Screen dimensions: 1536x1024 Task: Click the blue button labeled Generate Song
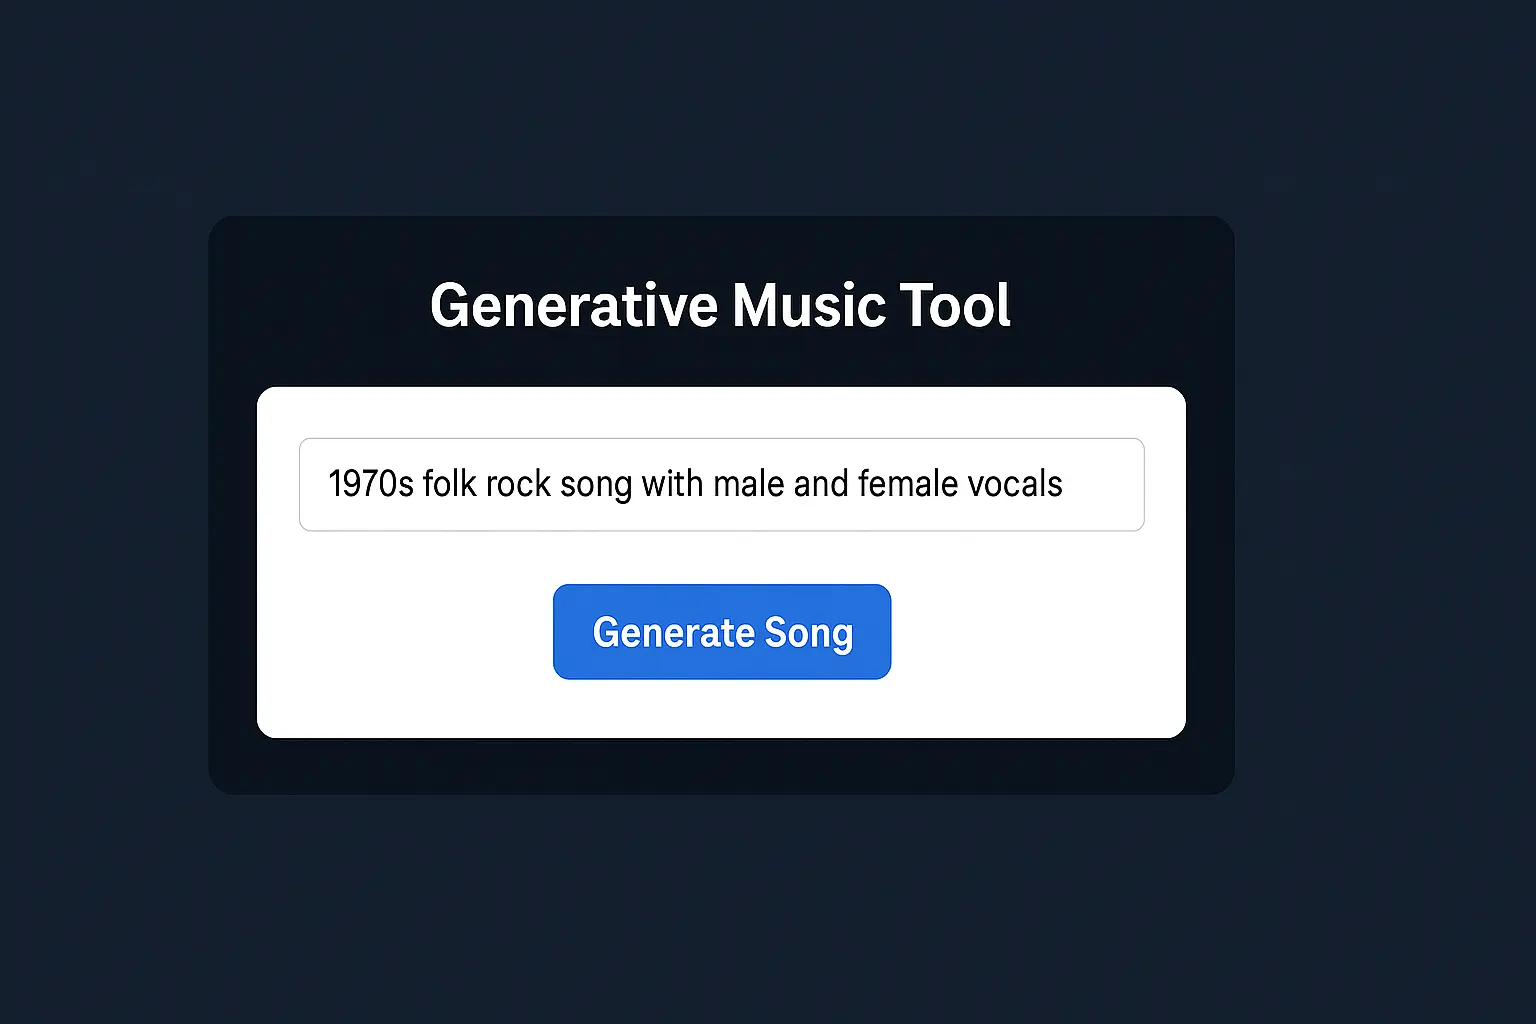point(722,632)
